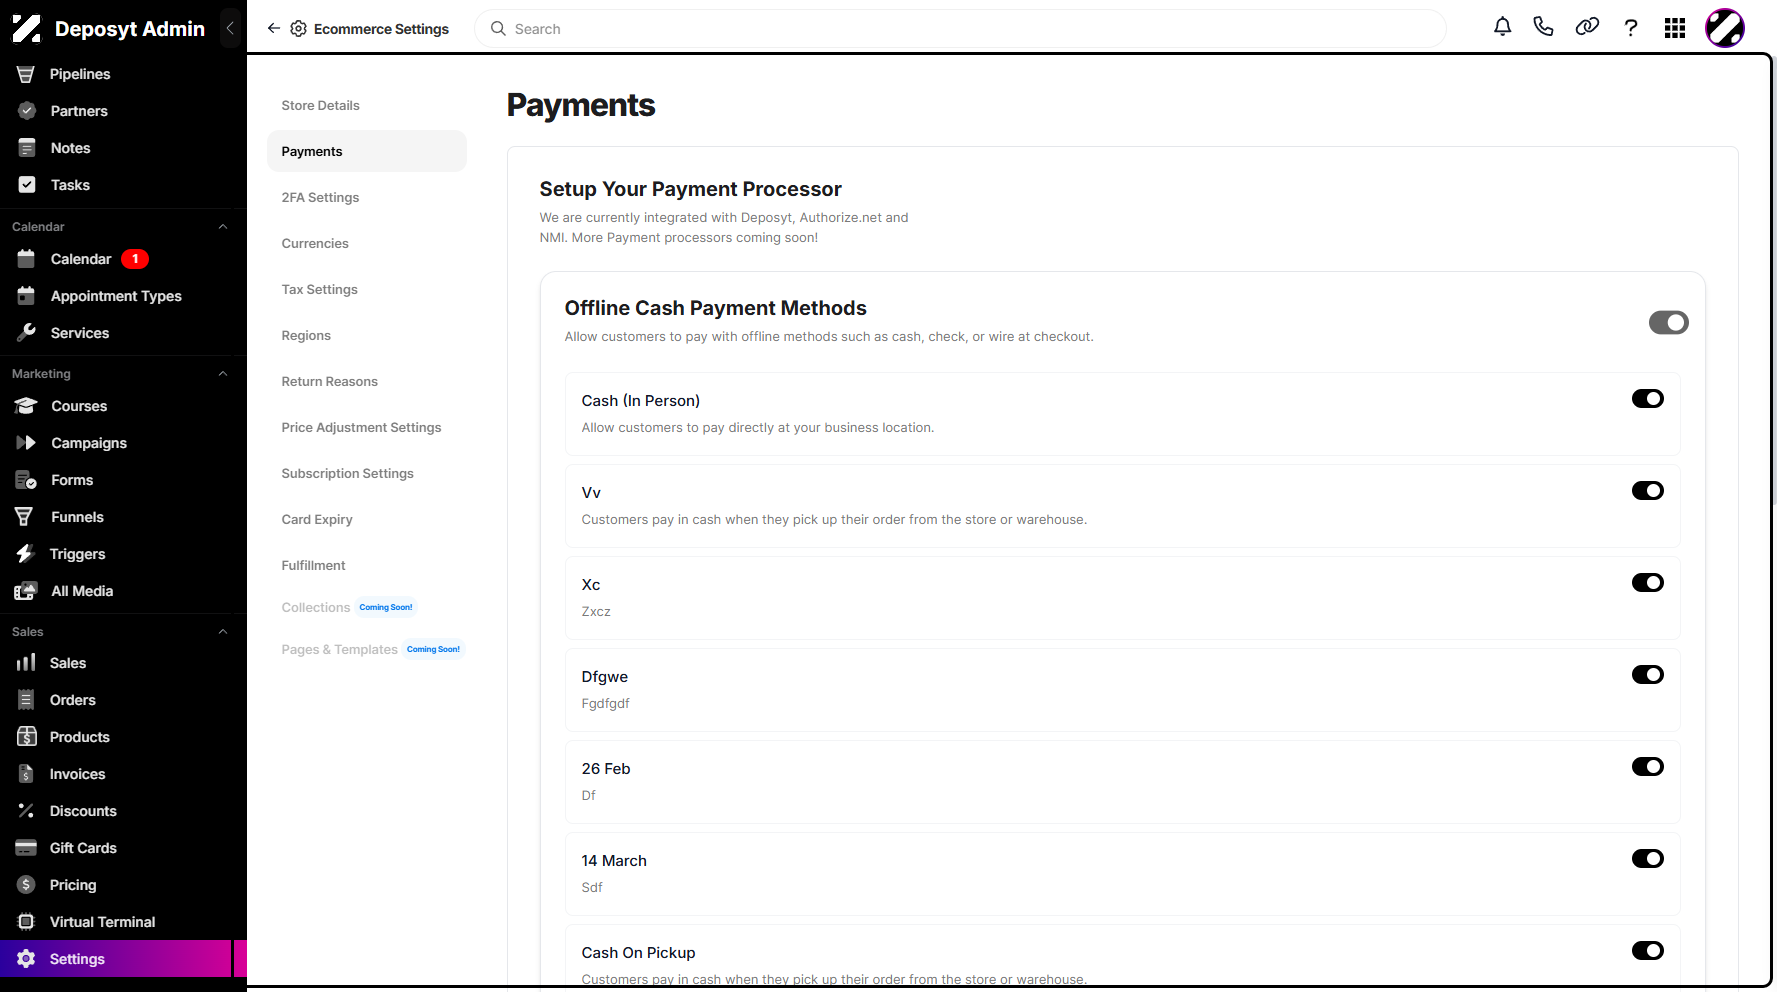Open the notifications bell
1777x992 pixels.
1502,28
